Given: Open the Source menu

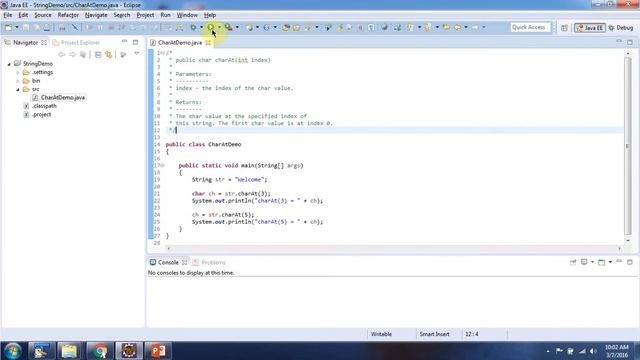Looking at the screenshot, I should tap(43, 15).
